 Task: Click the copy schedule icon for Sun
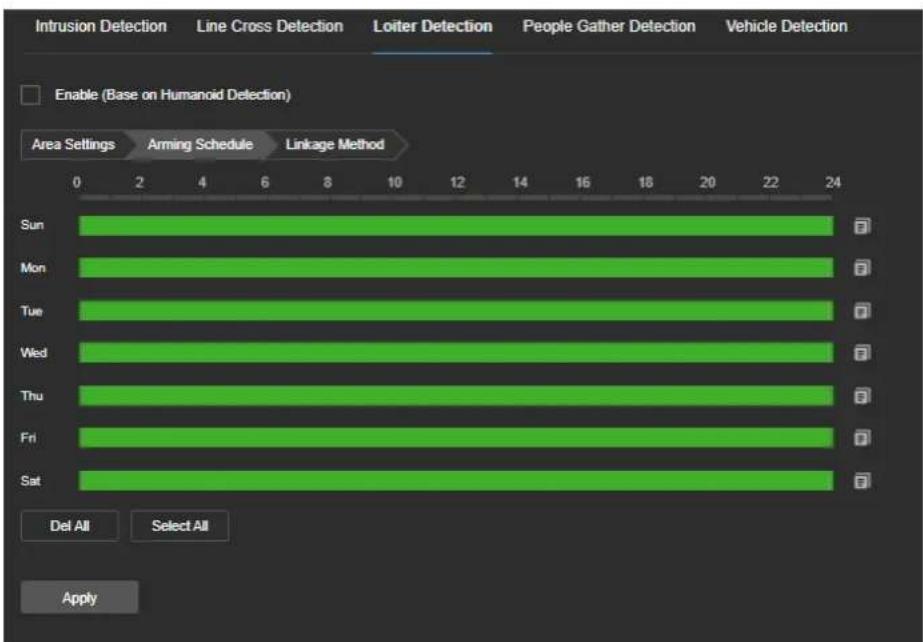862,226
